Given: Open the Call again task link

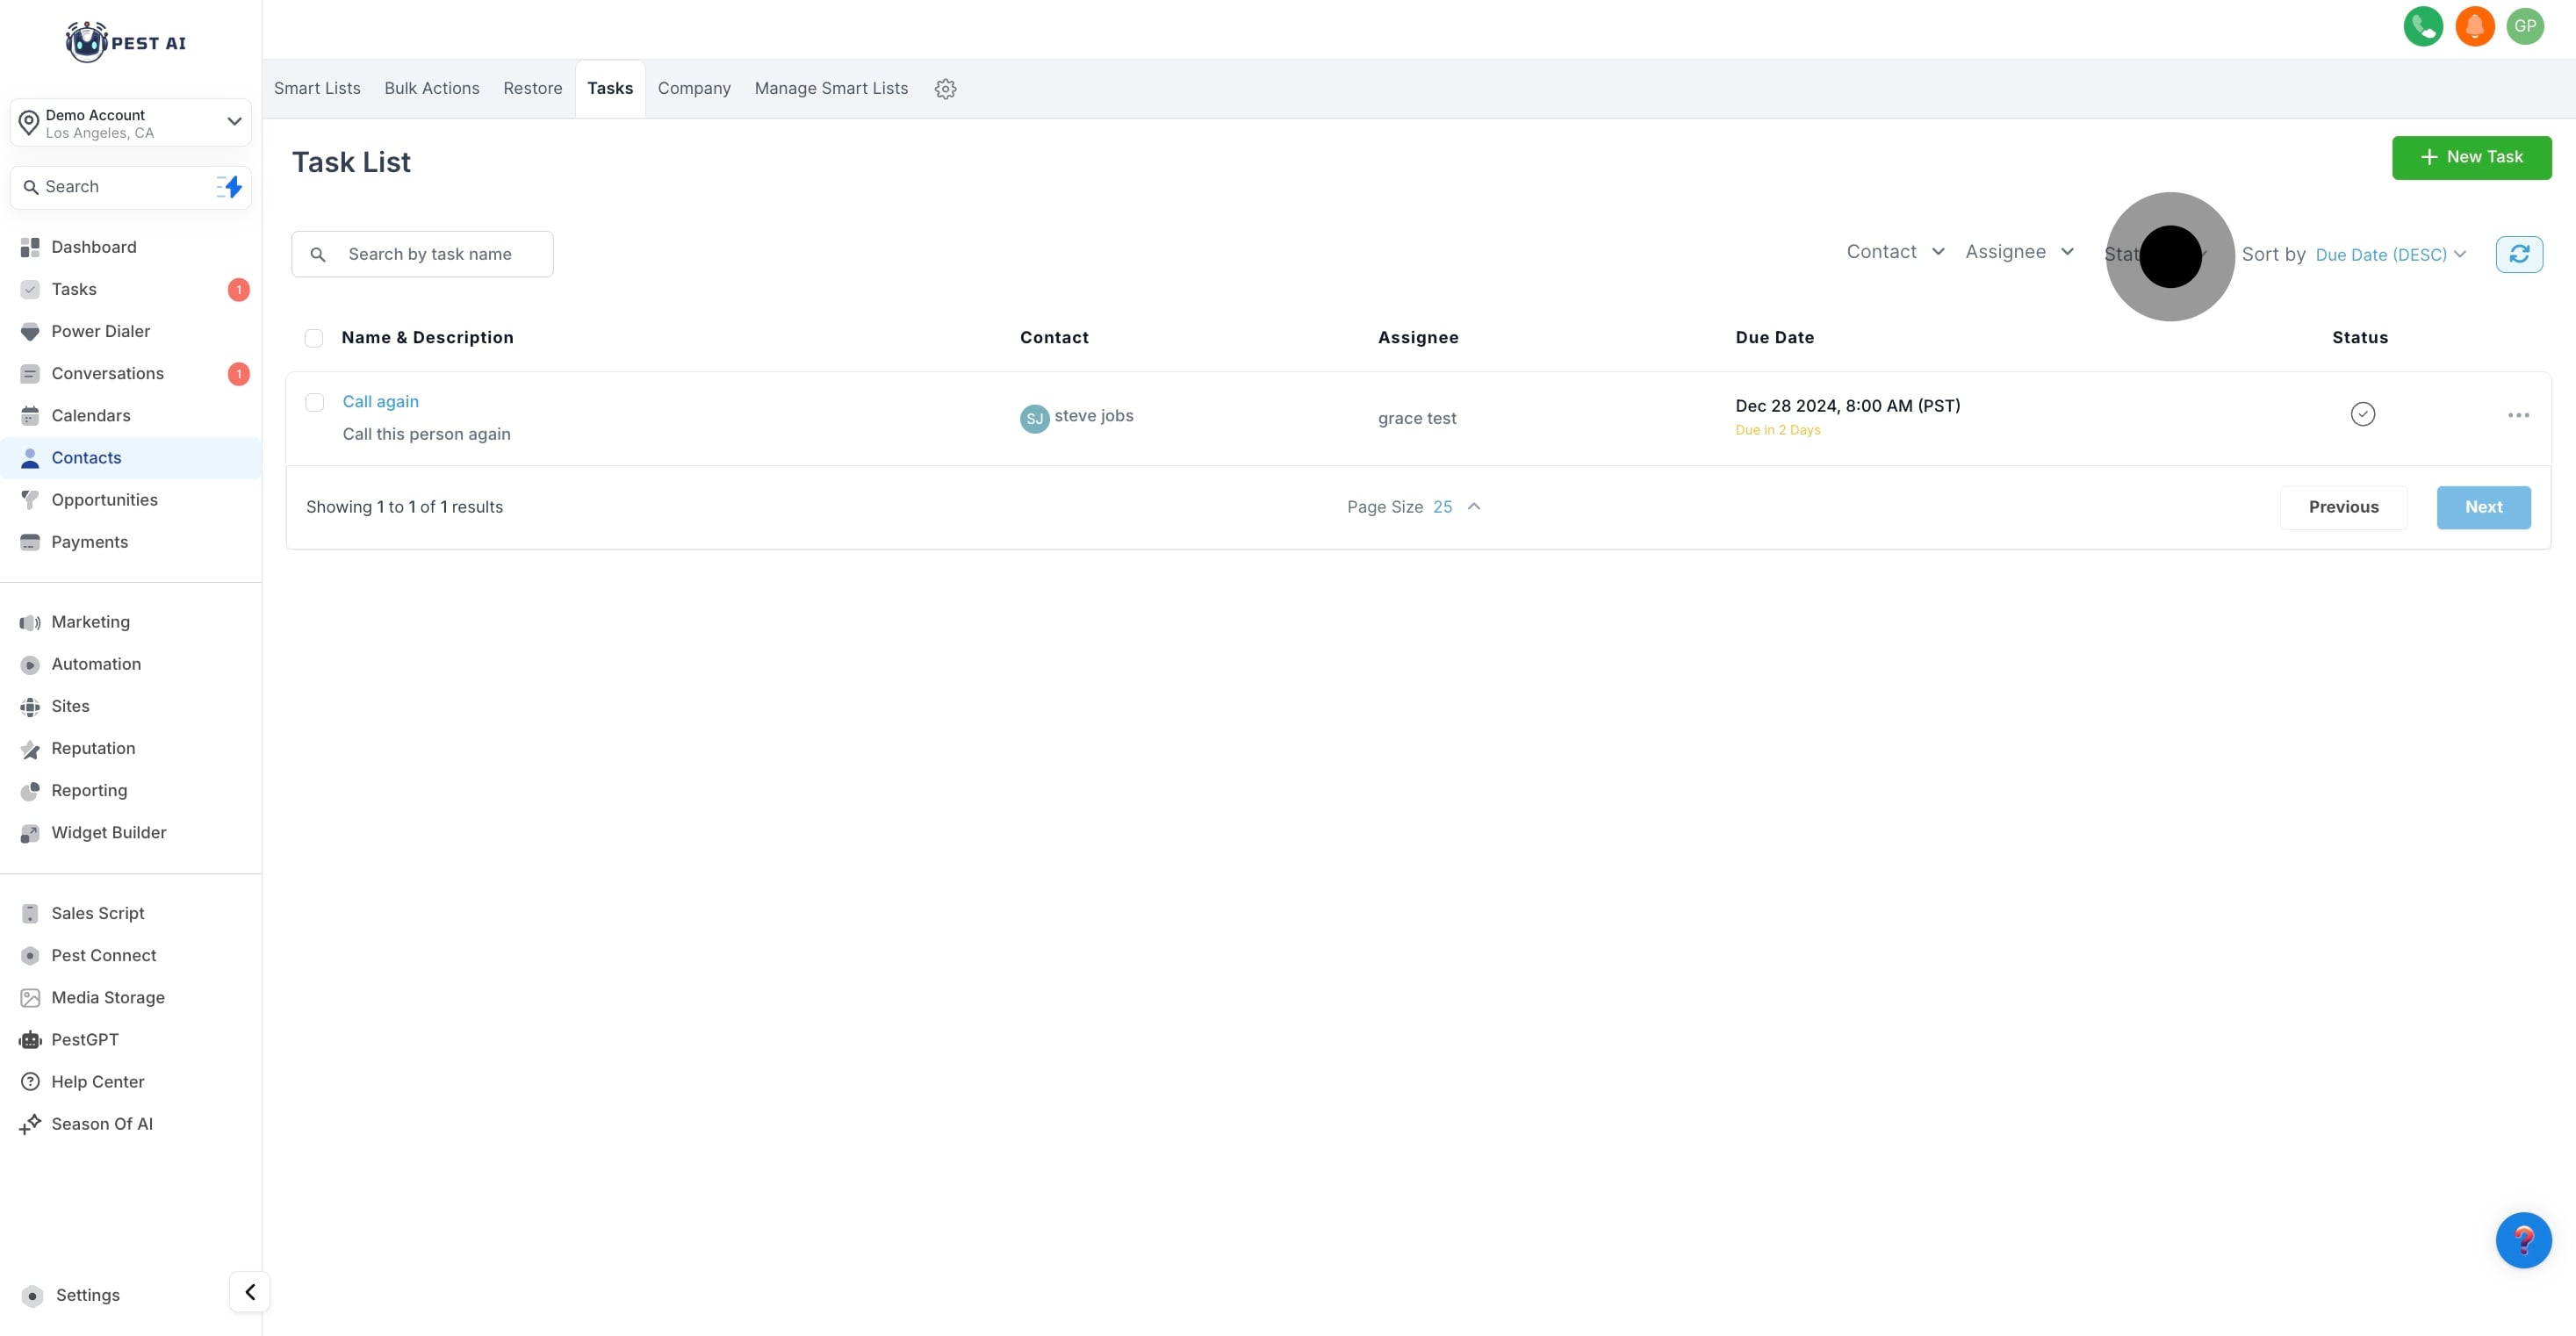Looking at the screenshot, I should click(x=380, y=401).
